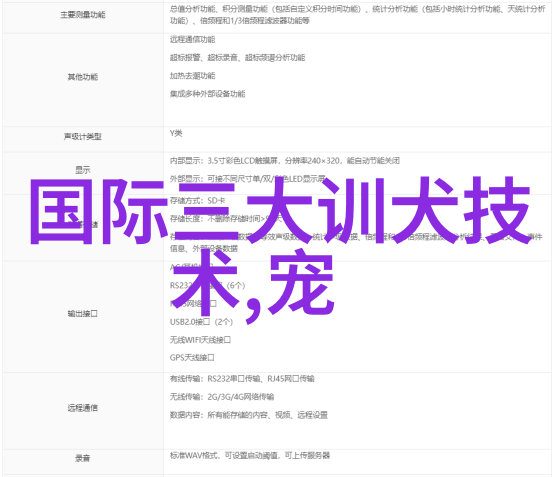Screen dimensions: 554x477
Task: Click the 标准WAV格式 description text
Action: click(250, 455)
